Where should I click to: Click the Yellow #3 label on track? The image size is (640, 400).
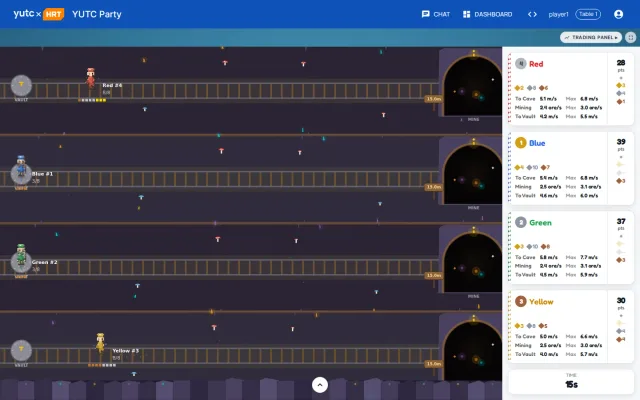point(125,351)
